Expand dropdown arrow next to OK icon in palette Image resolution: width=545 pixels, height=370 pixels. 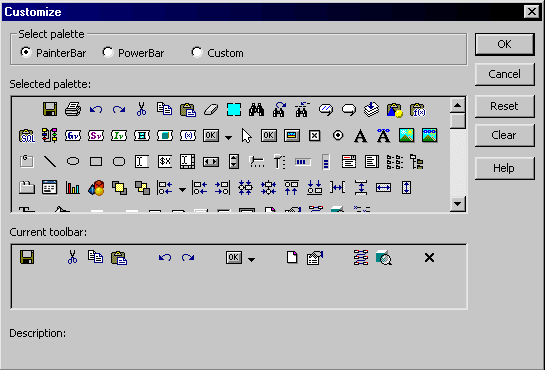pos(228,138)
